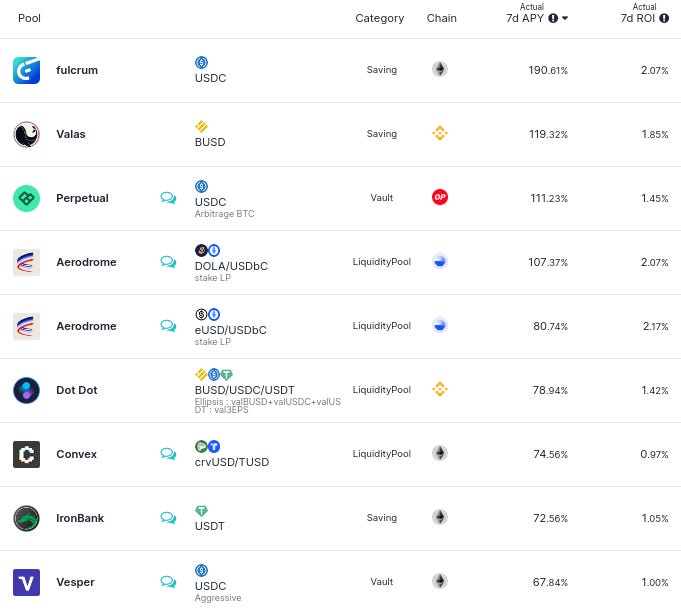Click the info icon beside 7d APY

[553, 18]
